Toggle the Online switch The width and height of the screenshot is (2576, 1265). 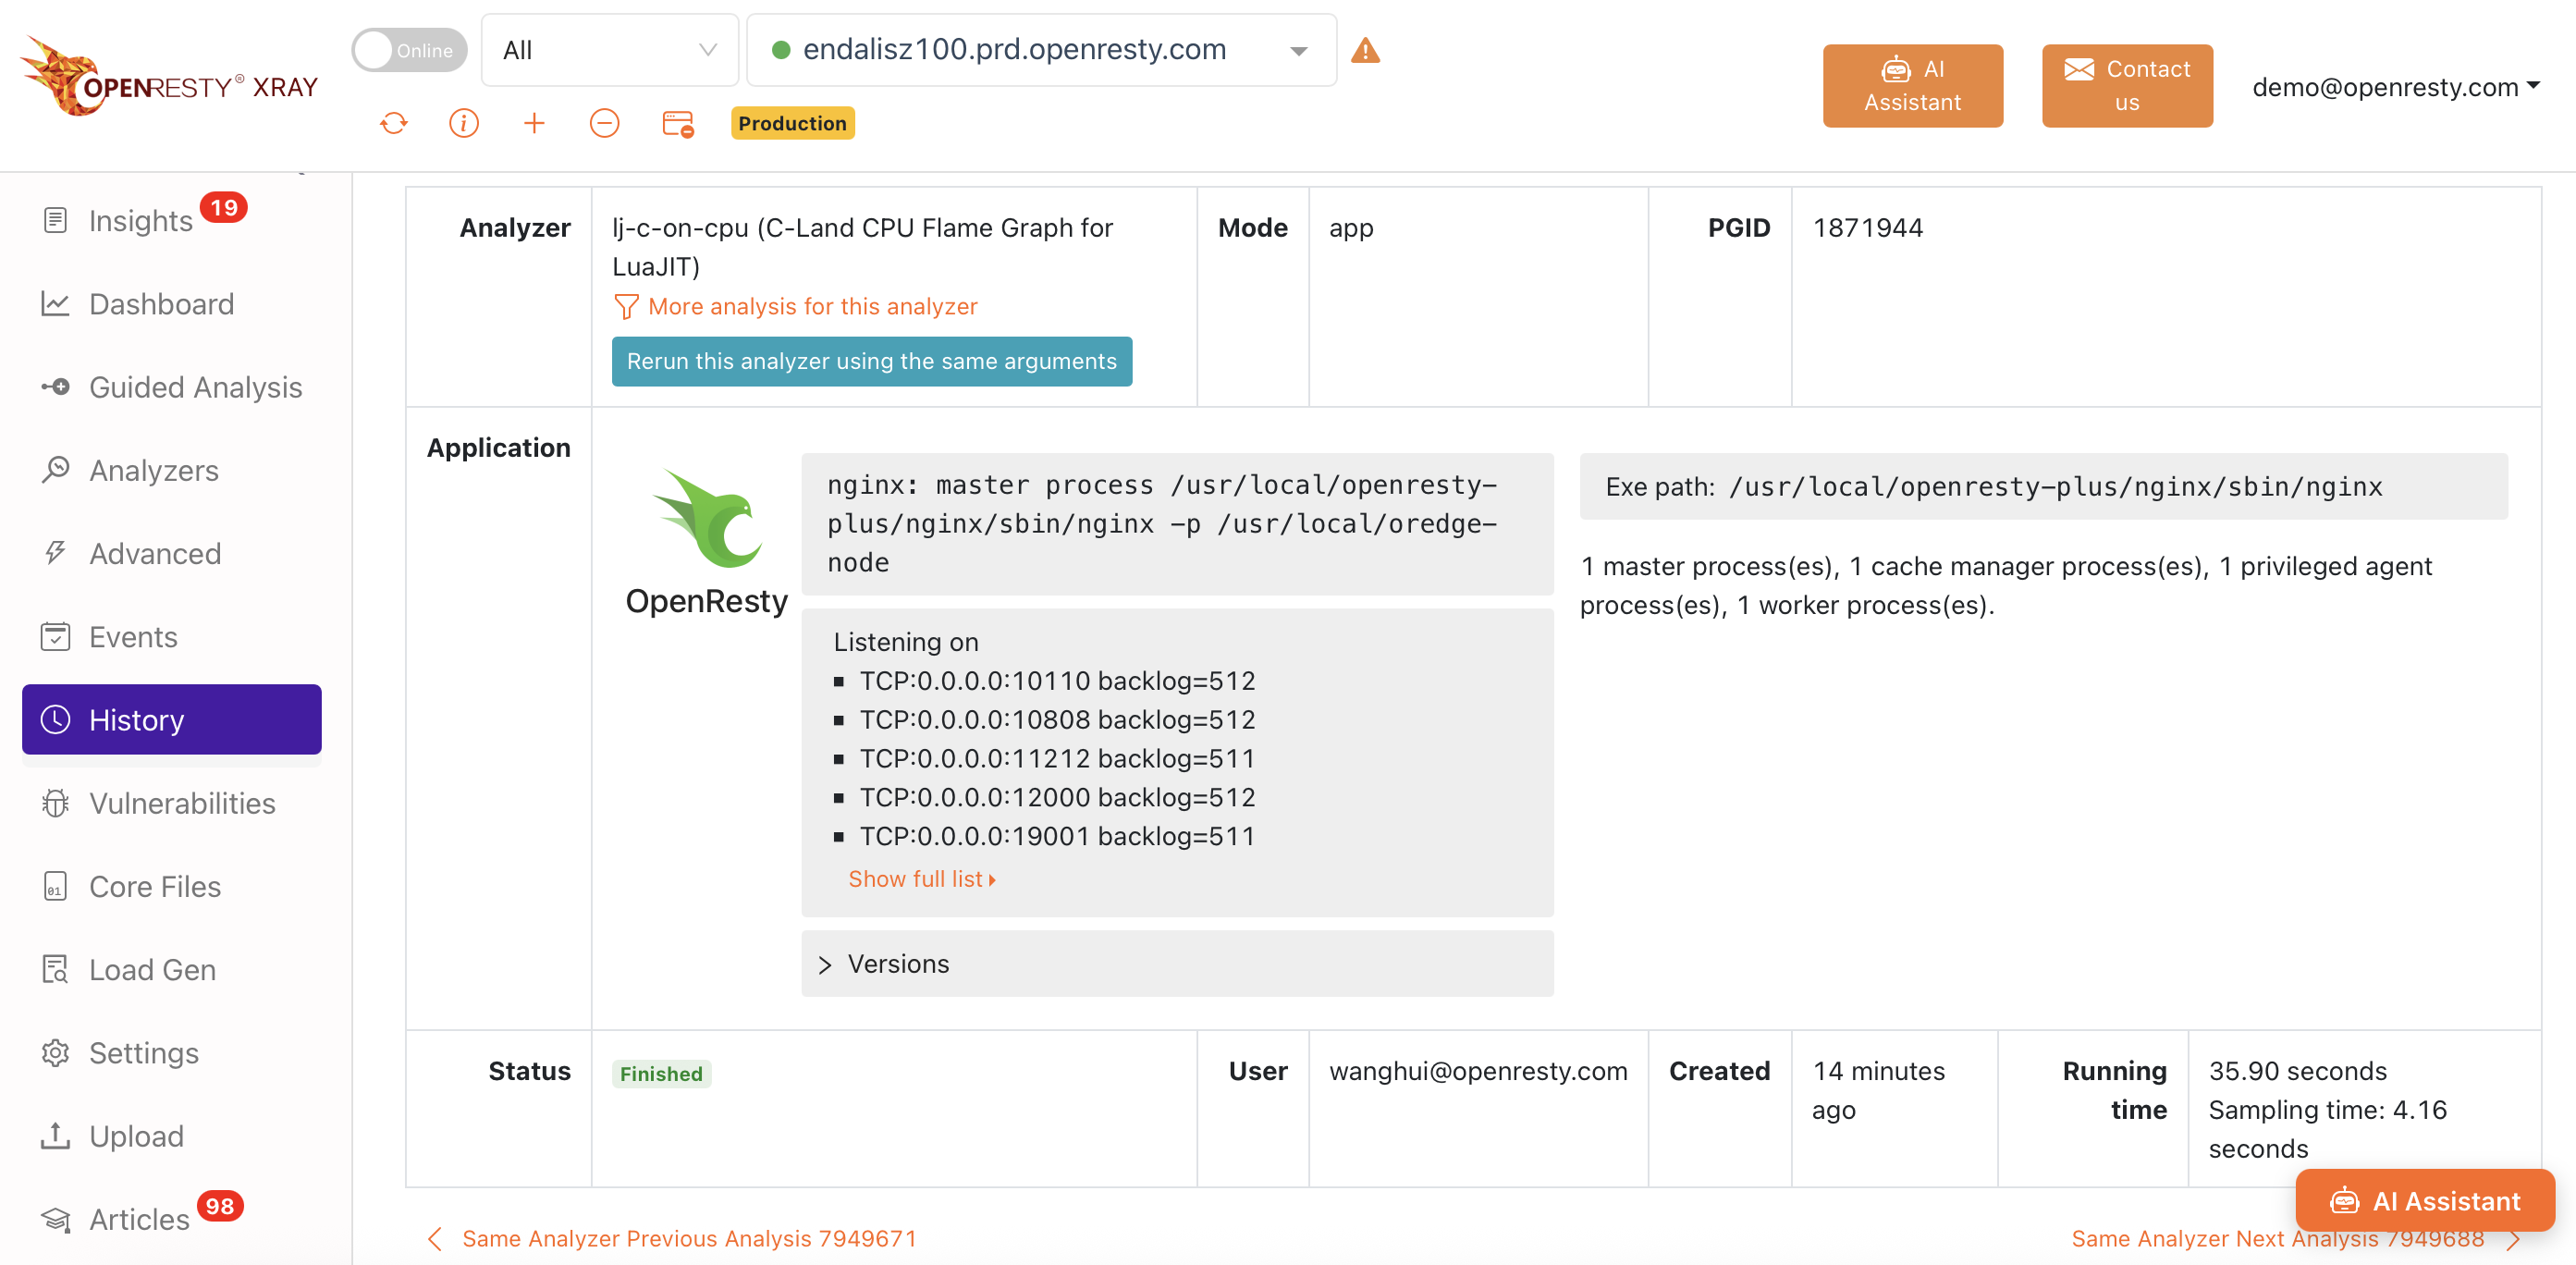coord(409,50)
